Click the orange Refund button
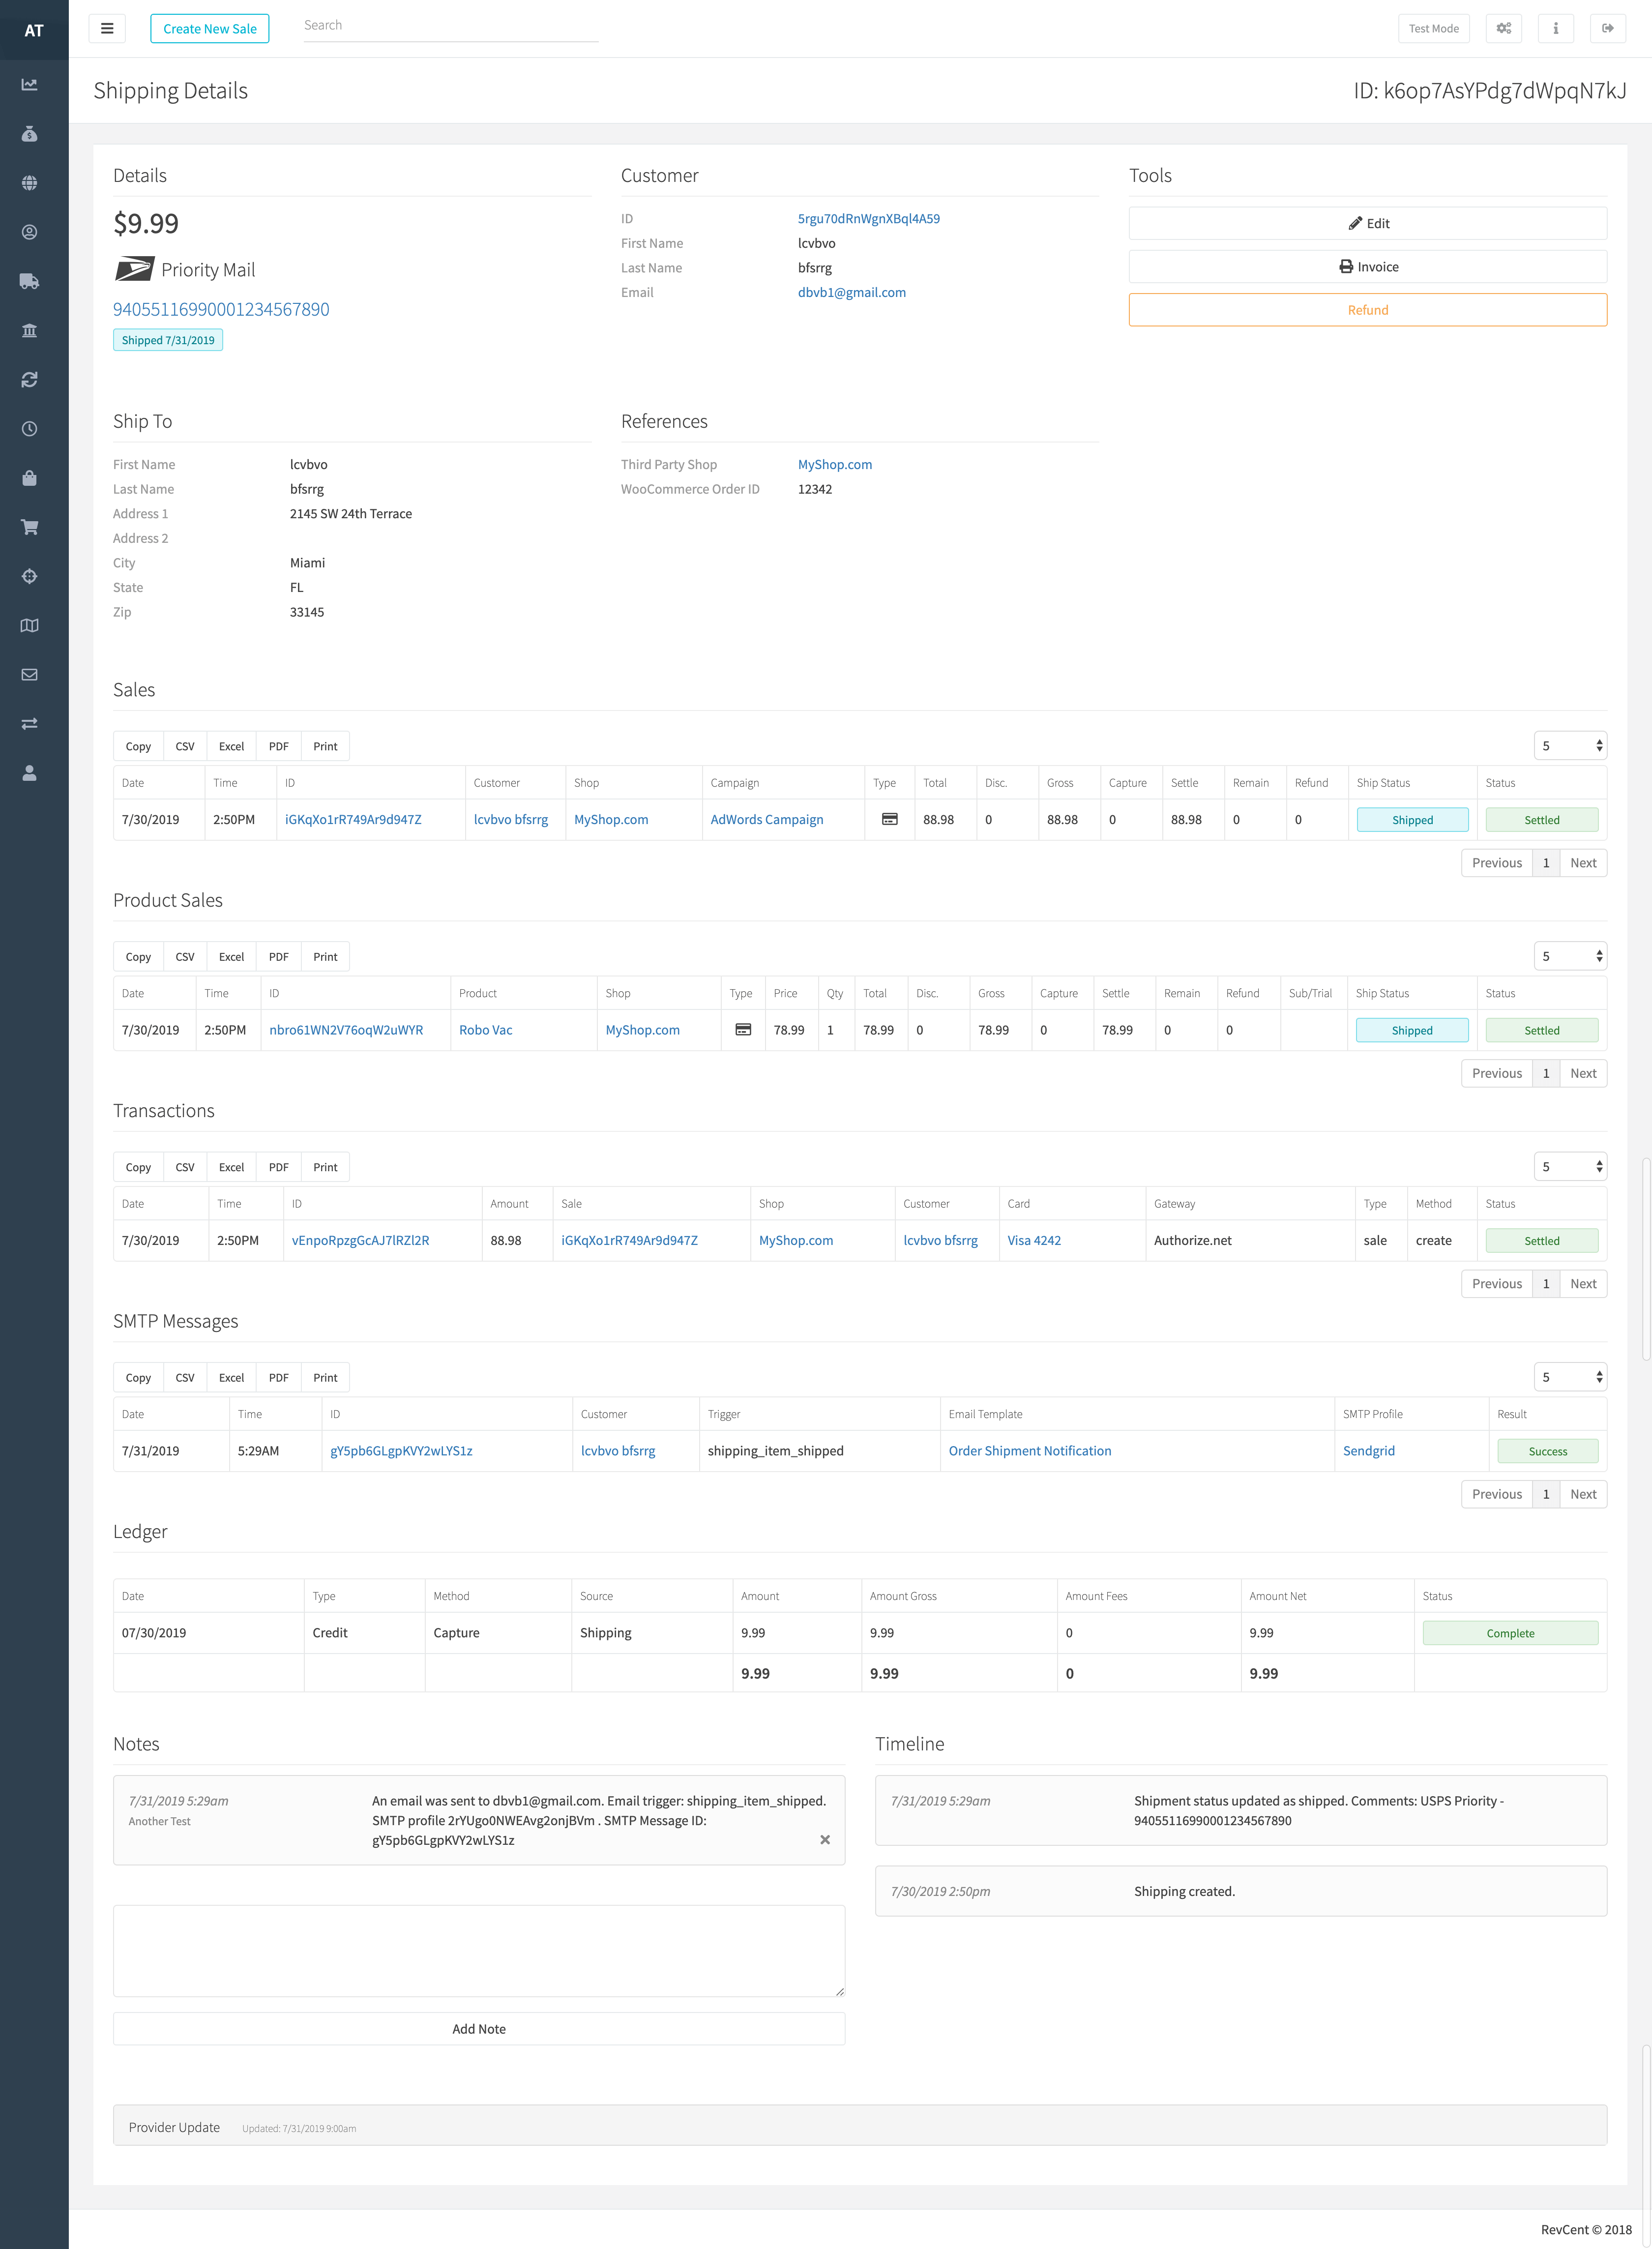The height and width of the screenshot is (2249, 1652). (x=1367, y=310)
